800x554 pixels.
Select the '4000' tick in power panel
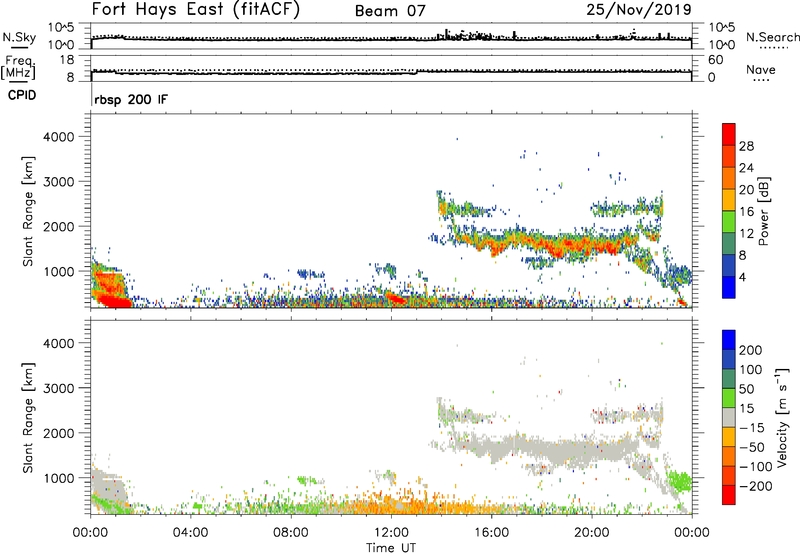click(59, 137)
